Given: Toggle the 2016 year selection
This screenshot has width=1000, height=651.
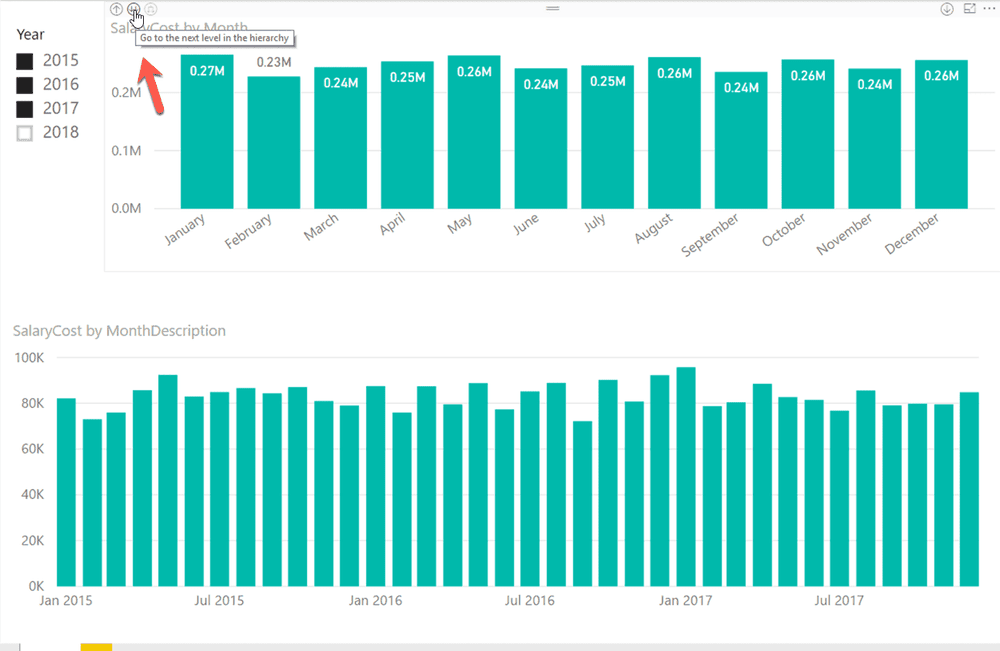Looking at the screenshot, I should pos(23,84).
